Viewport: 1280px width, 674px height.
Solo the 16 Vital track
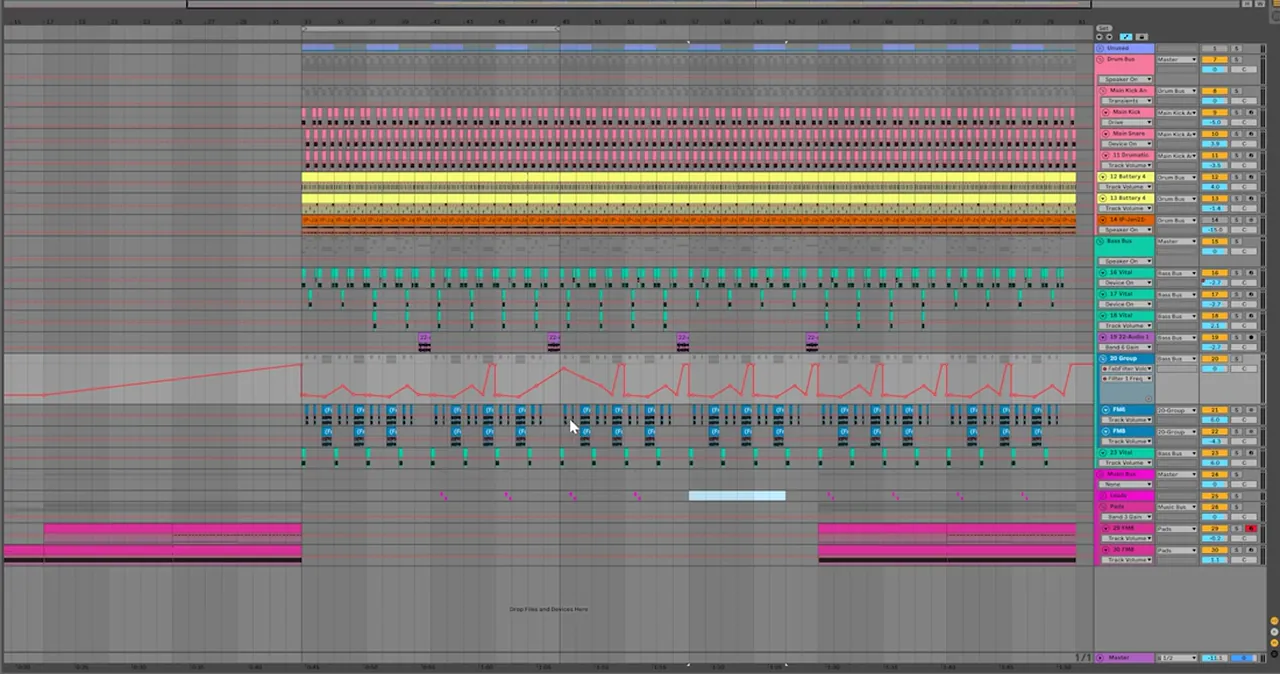[x=1237, y=272]
